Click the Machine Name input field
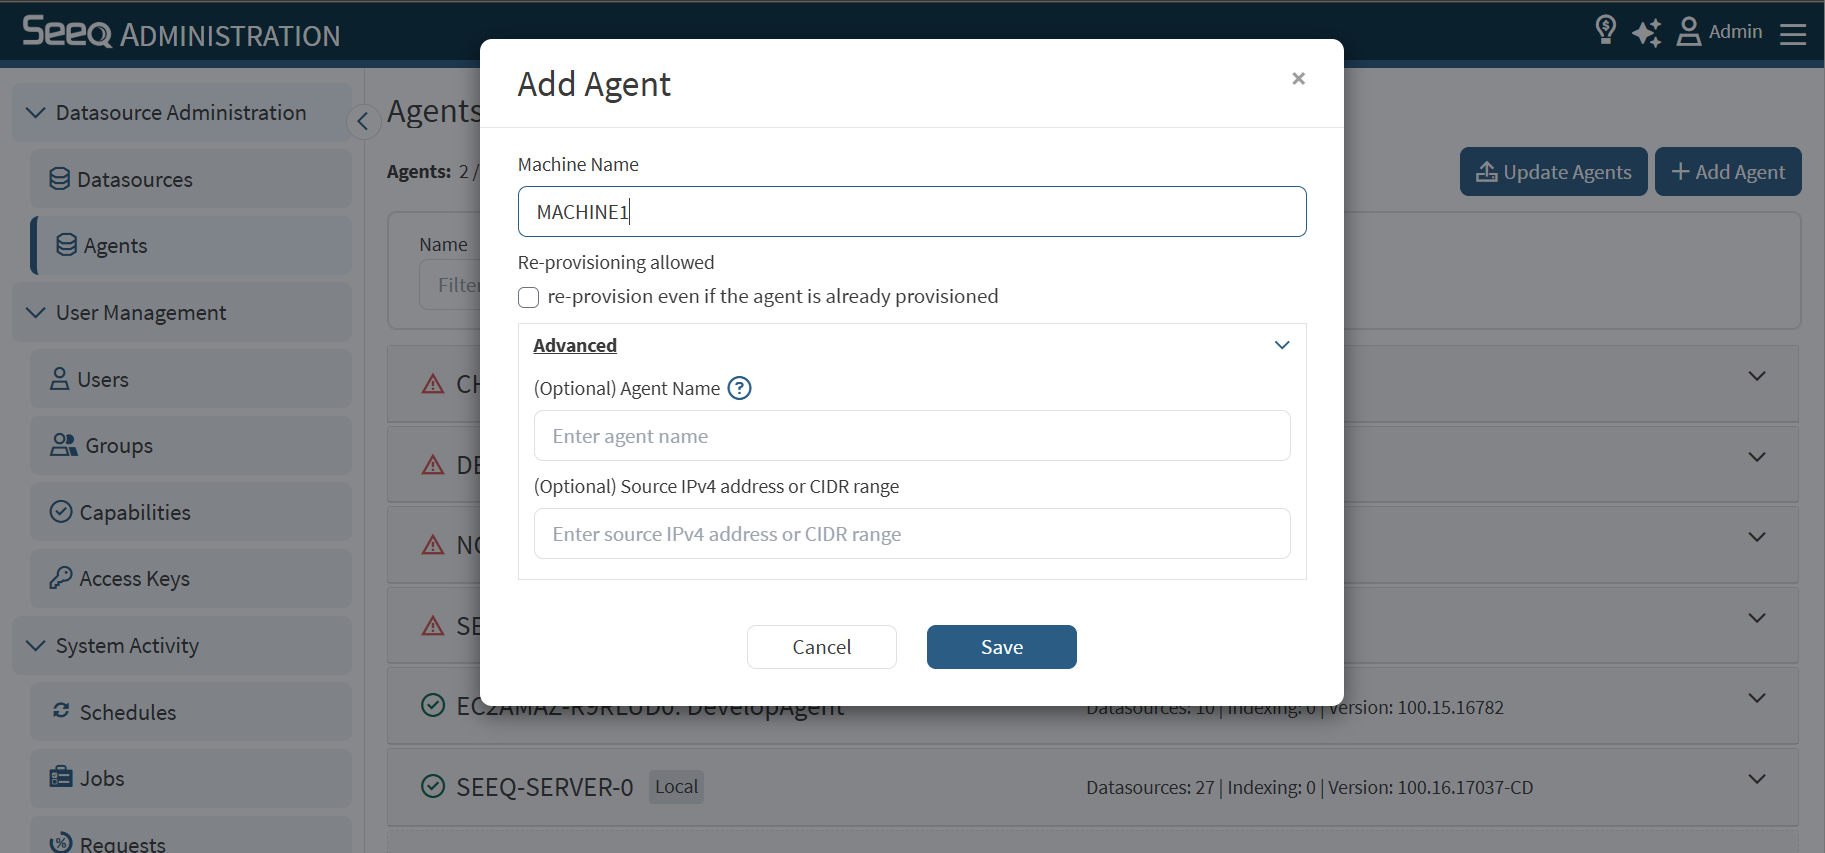This screenshot has height=853, width=1825. [x=911, y=212]
